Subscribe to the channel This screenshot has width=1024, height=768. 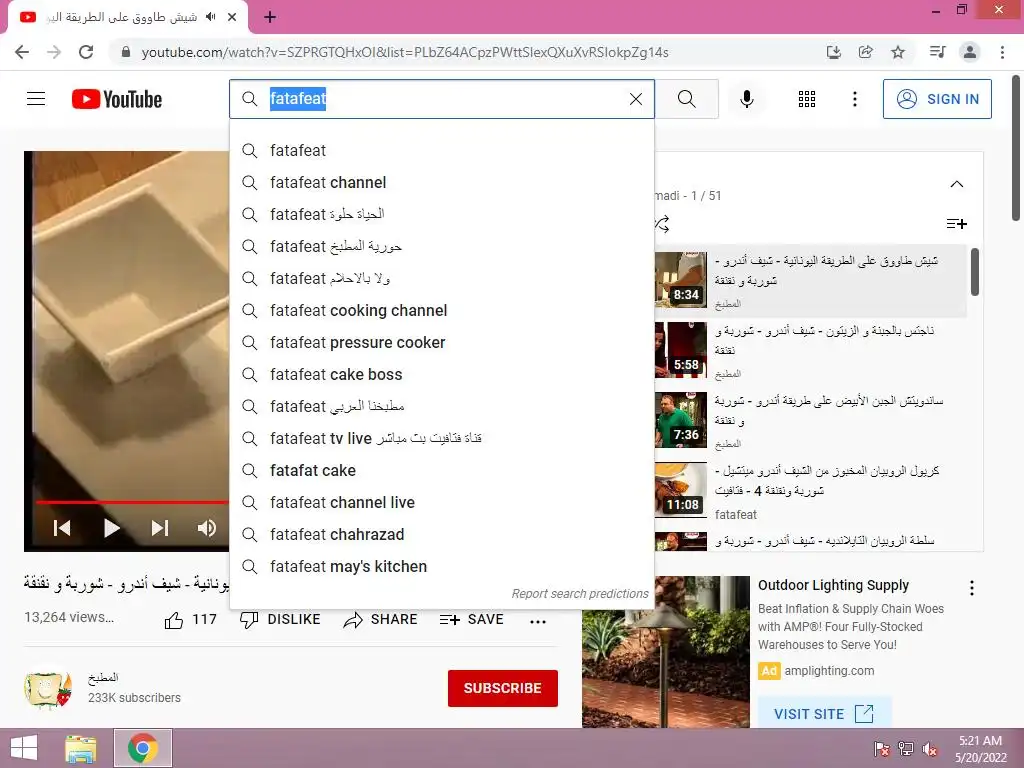point(502,688)
